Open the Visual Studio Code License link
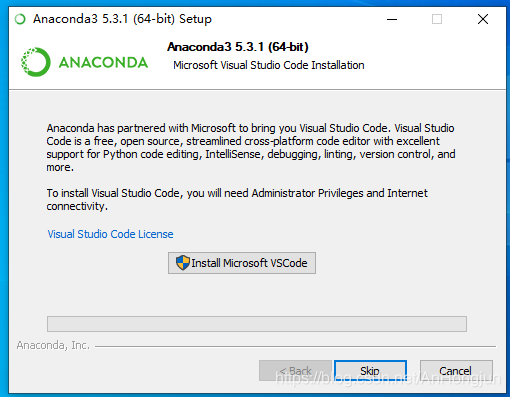 coord(110,234)
